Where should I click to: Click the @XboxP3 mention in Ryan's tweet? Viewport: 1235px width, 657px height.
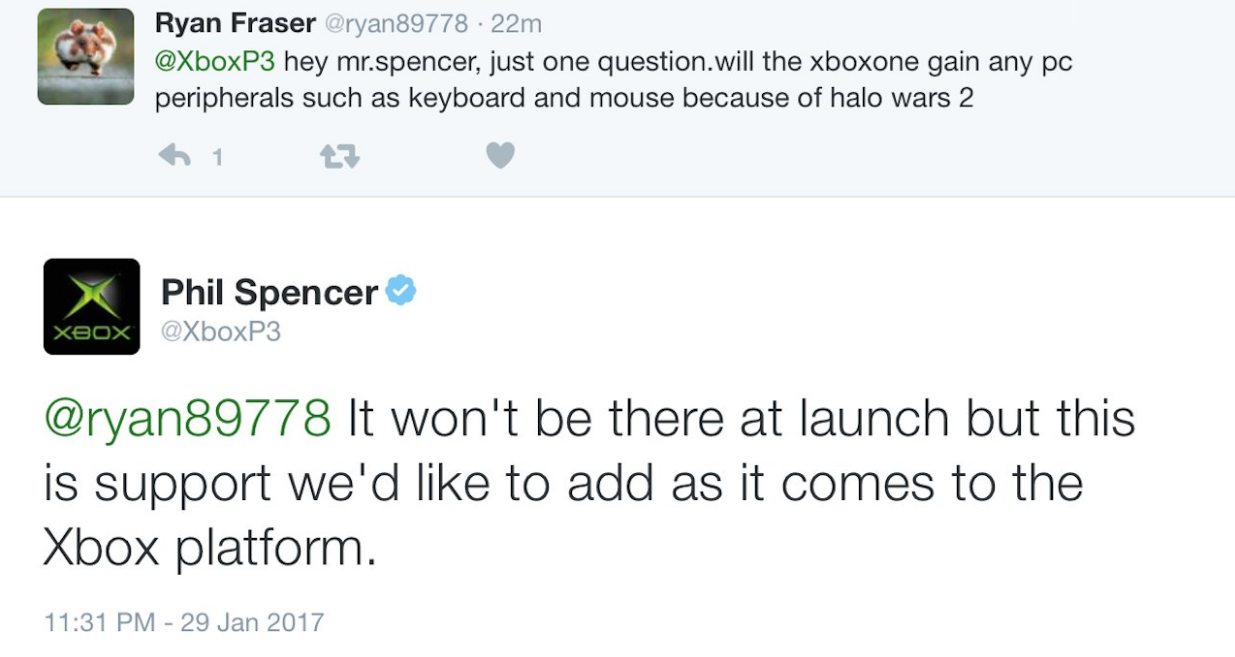pyautogui.click(x=215, y=62)
